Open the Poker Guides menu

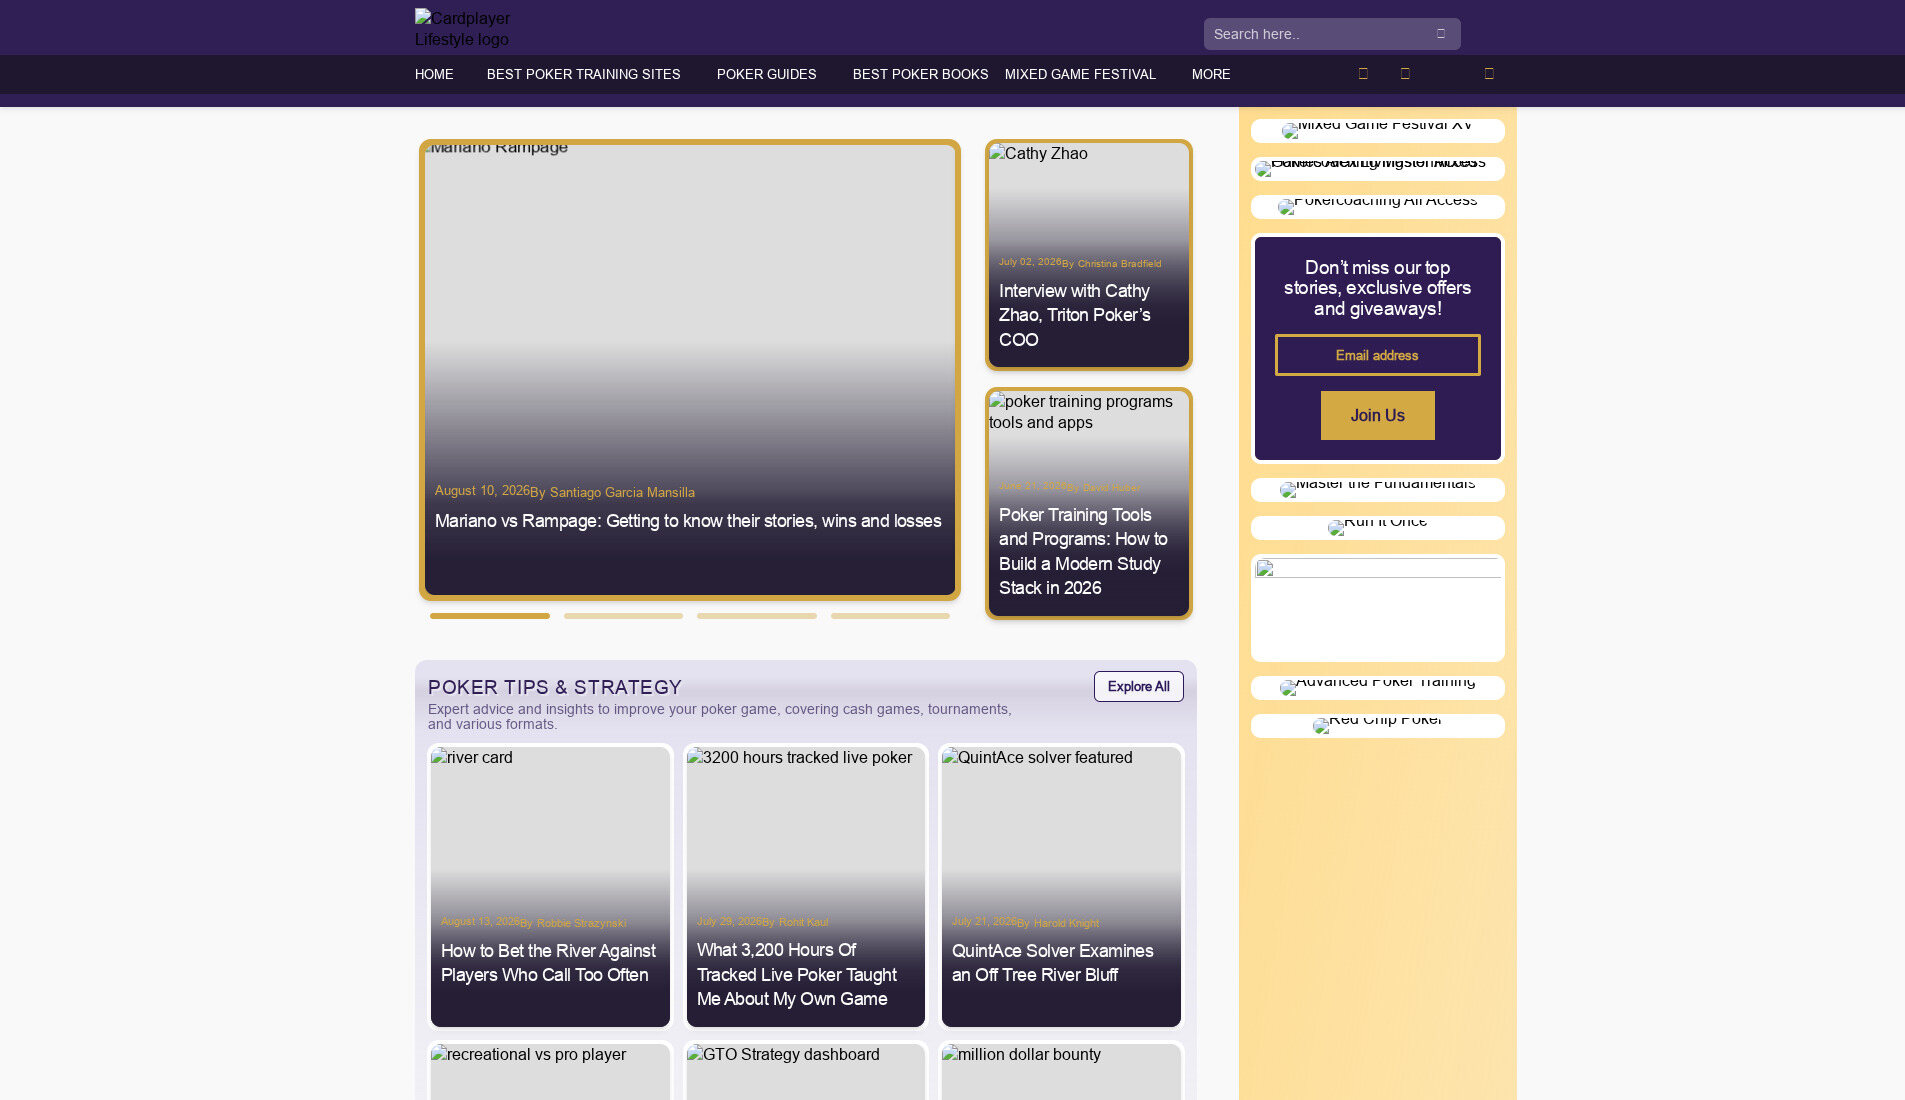click(x=766, y=75)
